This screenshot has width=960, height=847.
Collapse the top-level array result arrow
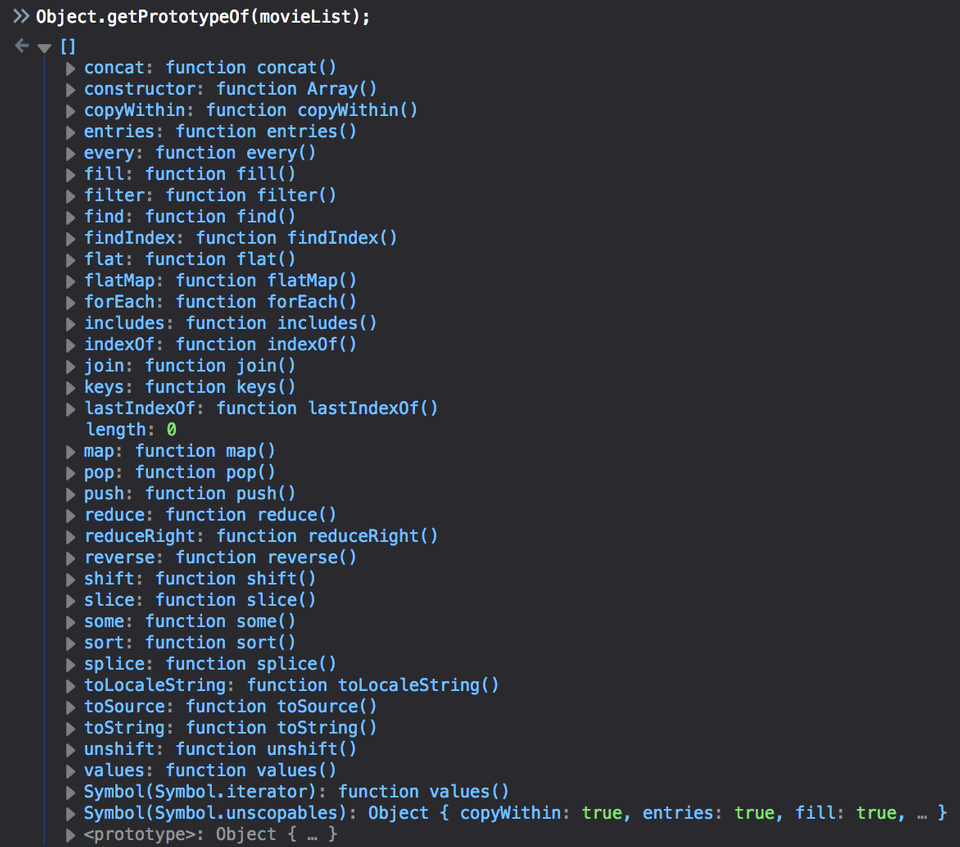click(44, 47)
